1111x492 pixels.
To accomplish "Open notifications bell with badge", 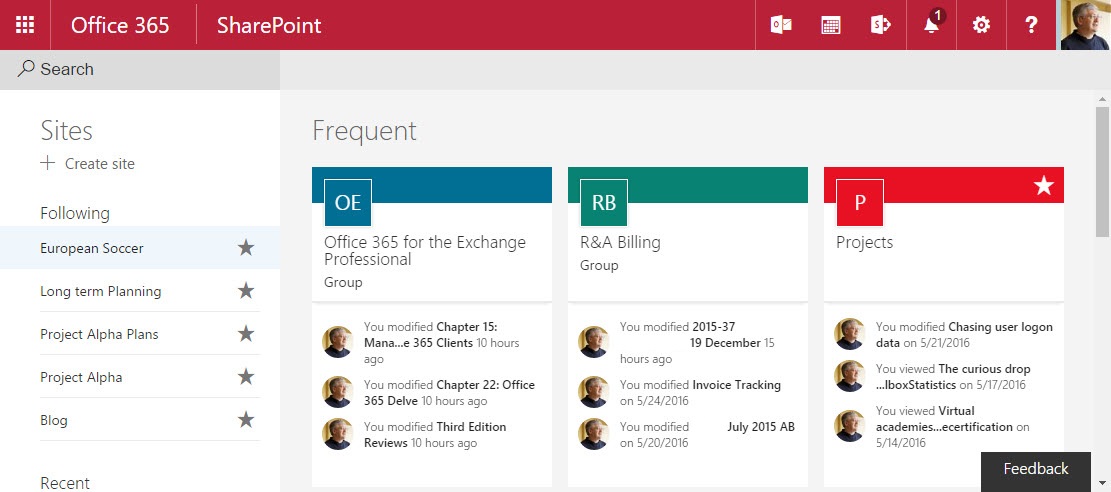I will click(931, 25).
